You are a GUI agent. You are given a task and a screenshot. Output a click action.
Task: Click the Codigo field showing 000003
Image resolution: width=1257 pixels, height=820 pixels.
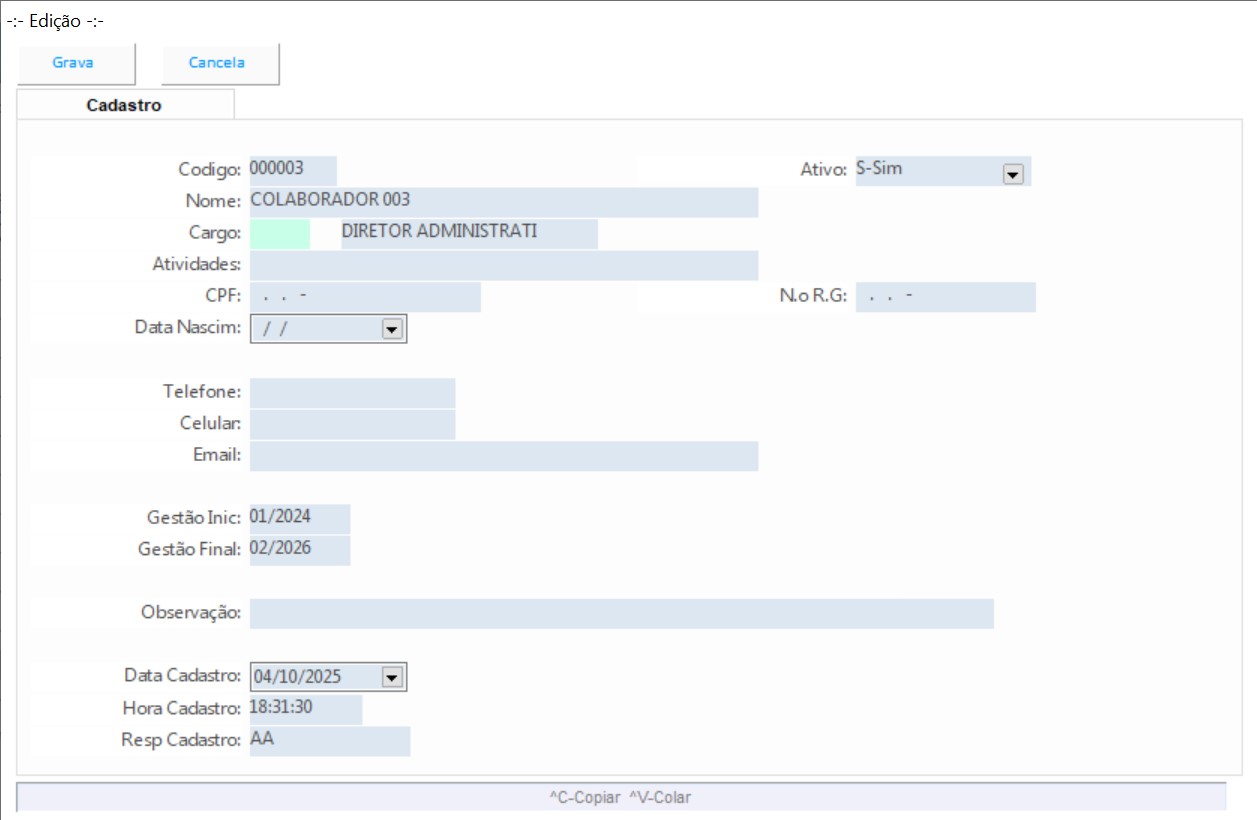(292, 170)
